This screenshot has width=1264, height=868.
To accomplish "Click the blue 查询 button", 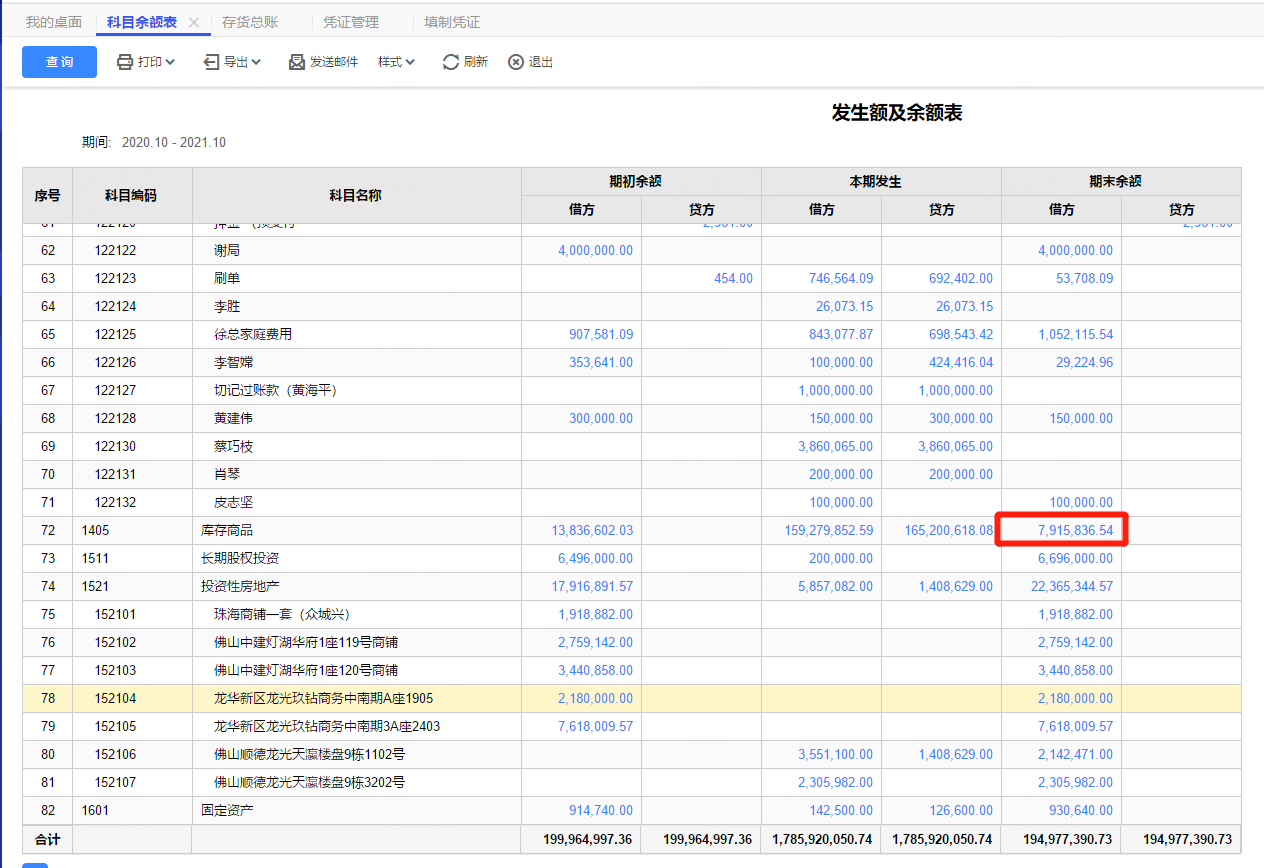I will [59, 62].
